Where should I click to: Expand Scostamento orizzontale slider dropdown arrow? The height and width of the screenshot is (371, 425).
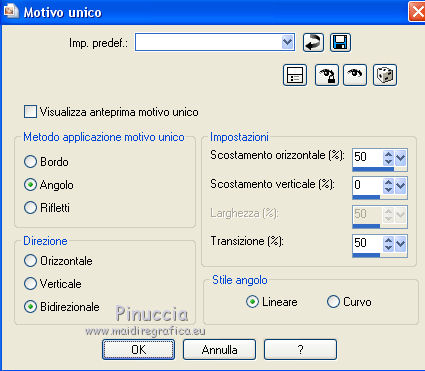pyautogui.click(x=401, y=158)
